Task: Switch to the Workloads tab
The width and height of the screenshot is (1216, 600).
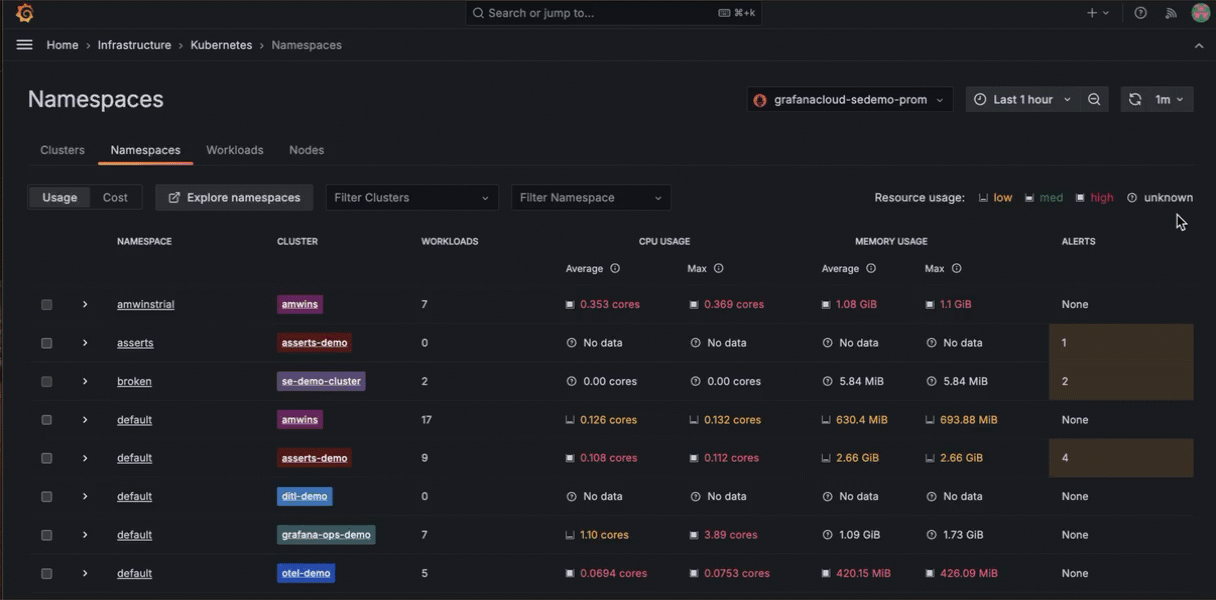Action: click(x=234, y=150)
